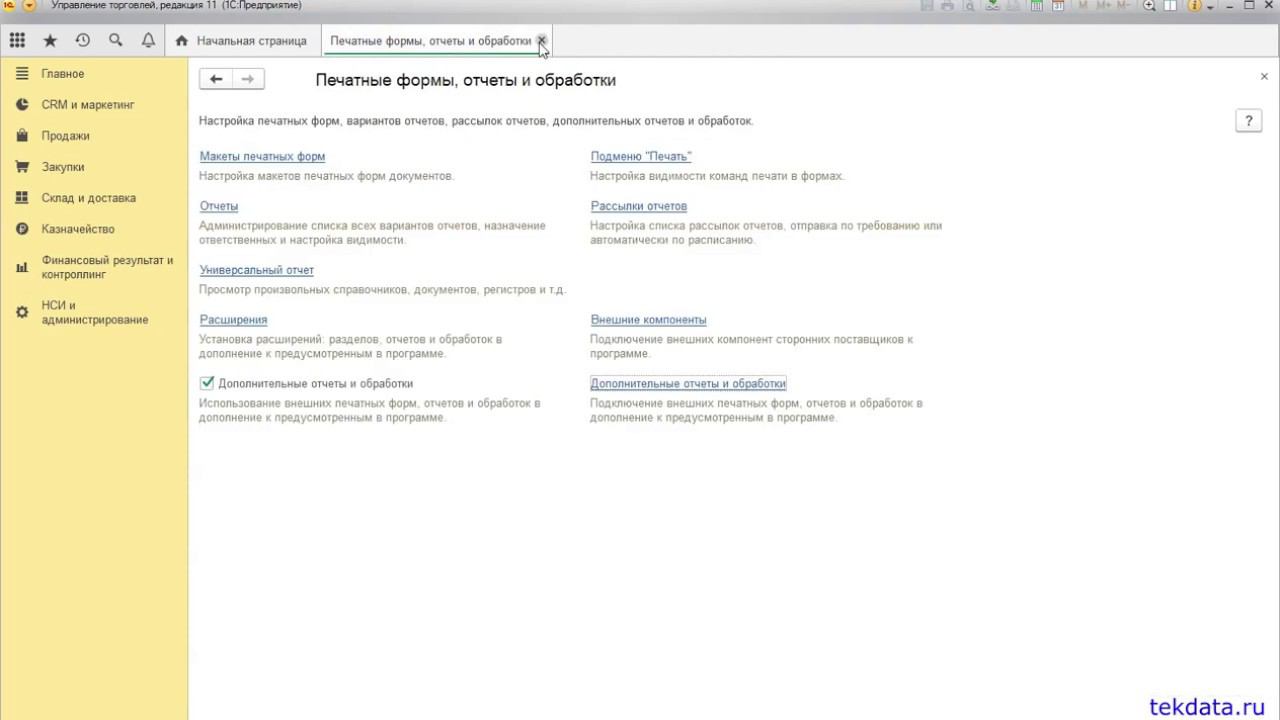Click the calendar icon in title bar
1280x720 pixels.
click(1058, 6)
